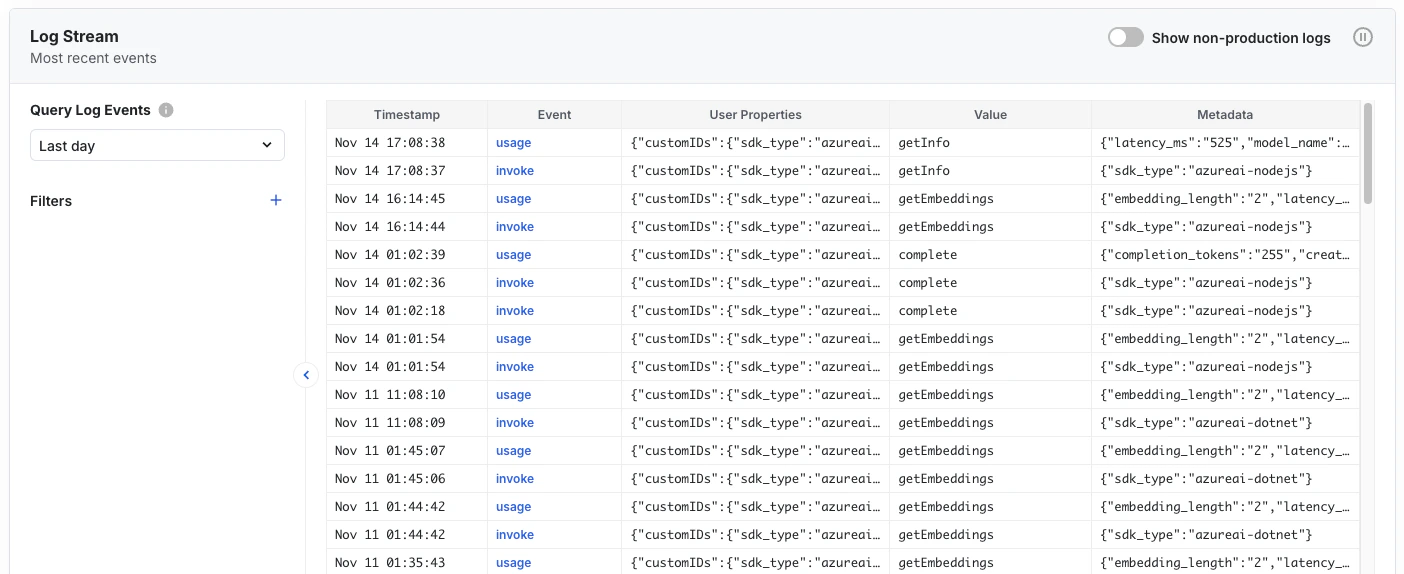Viewport: 1404px width, 574px height.
Task: Select timestamp Nov 11 01:45:06
Action: pos(390,479)
